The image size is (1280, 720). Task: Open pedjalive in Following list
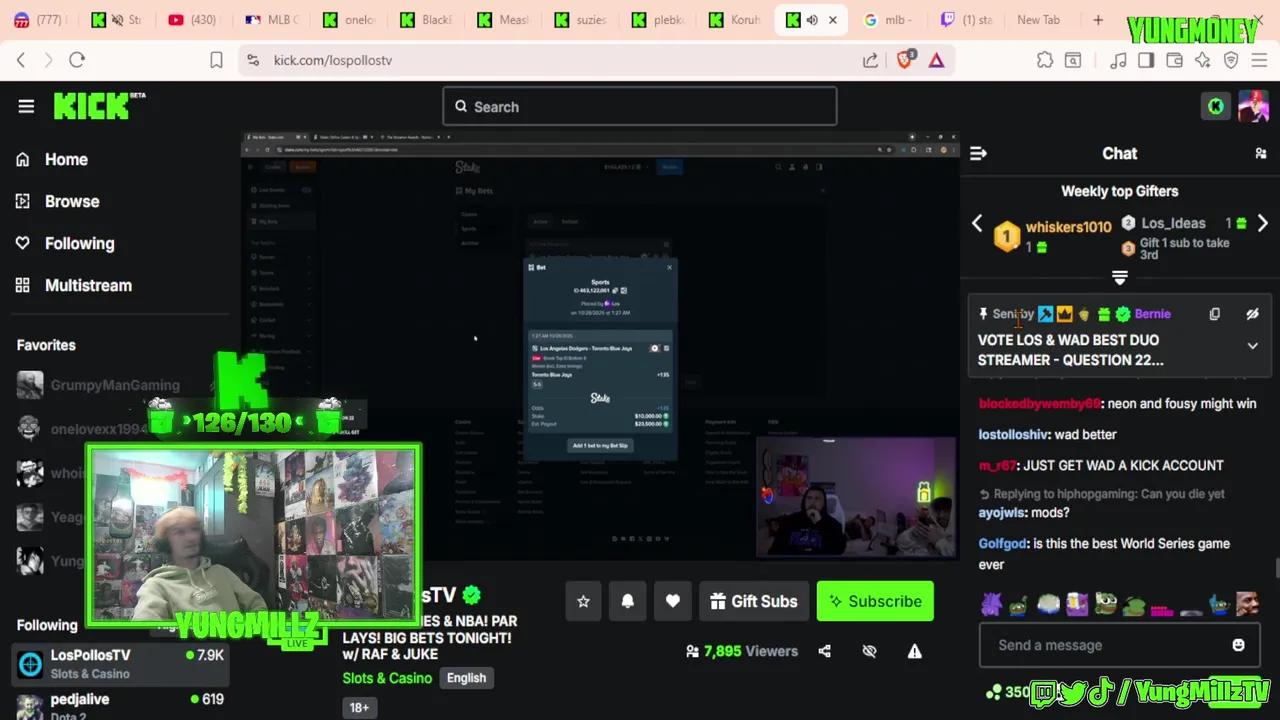click(x=120, y=706)
